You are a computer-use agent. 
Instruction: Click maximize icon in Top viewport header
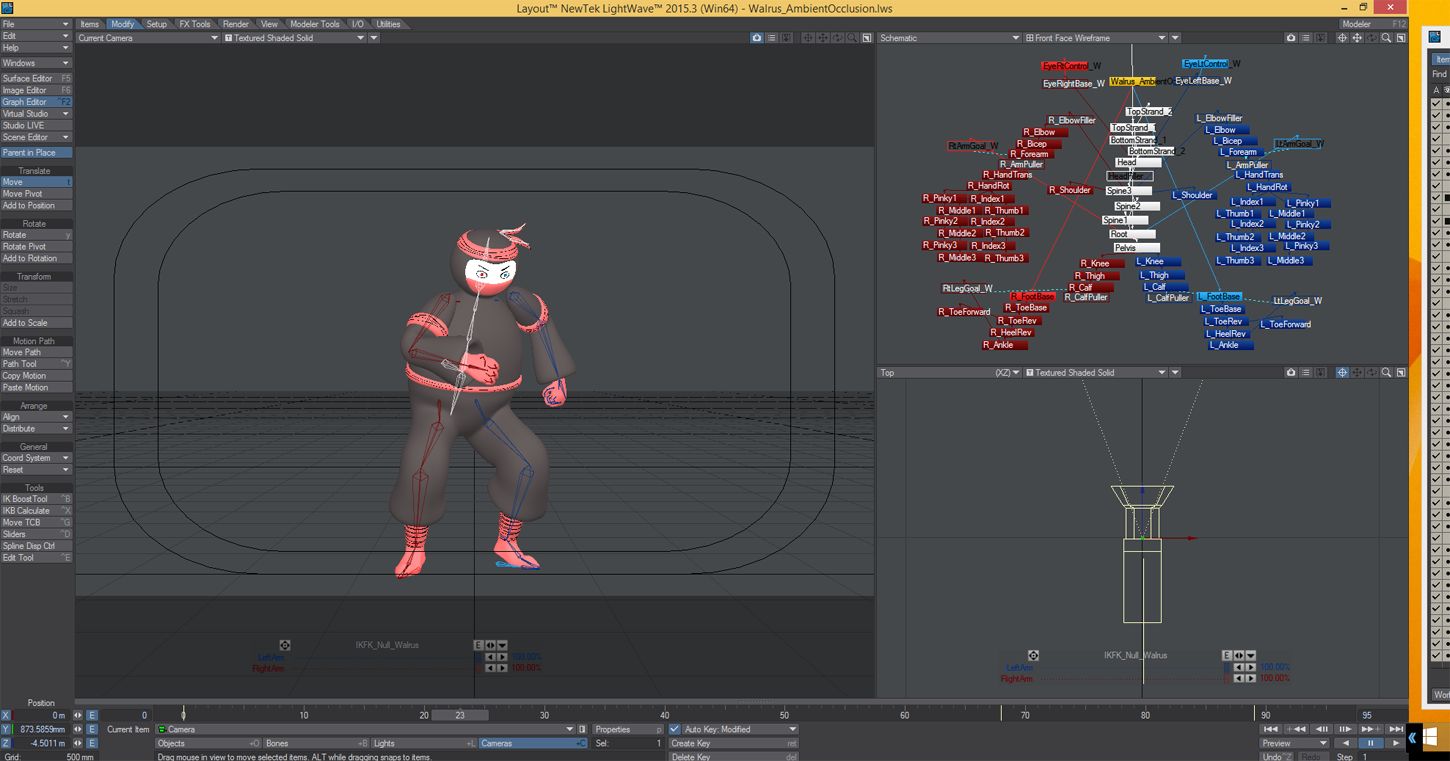(1401, 372)
